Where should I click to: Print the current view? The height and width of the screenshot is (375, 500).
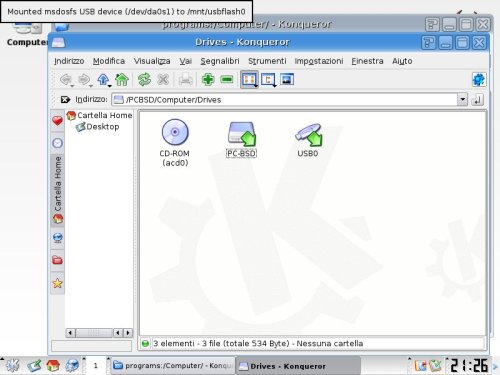(x=185, y=80)
